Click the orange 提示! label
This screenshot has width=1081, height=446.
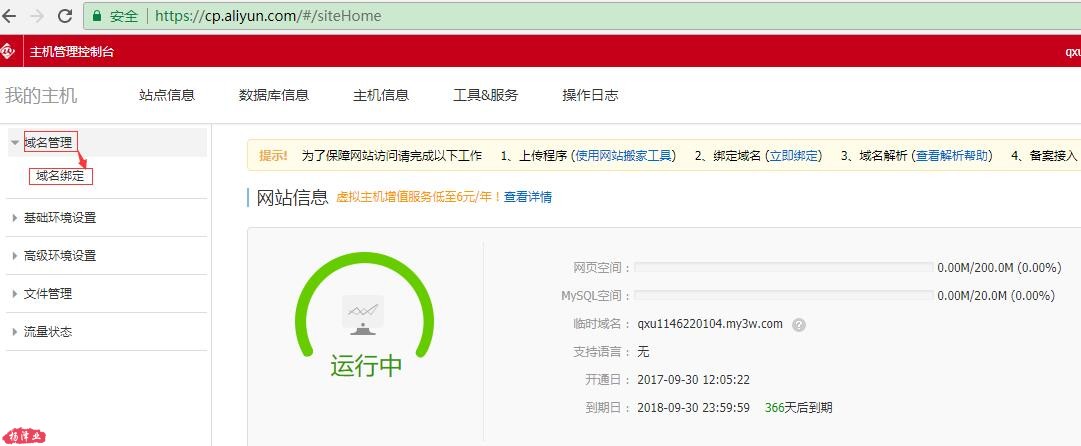click(274, 156)
